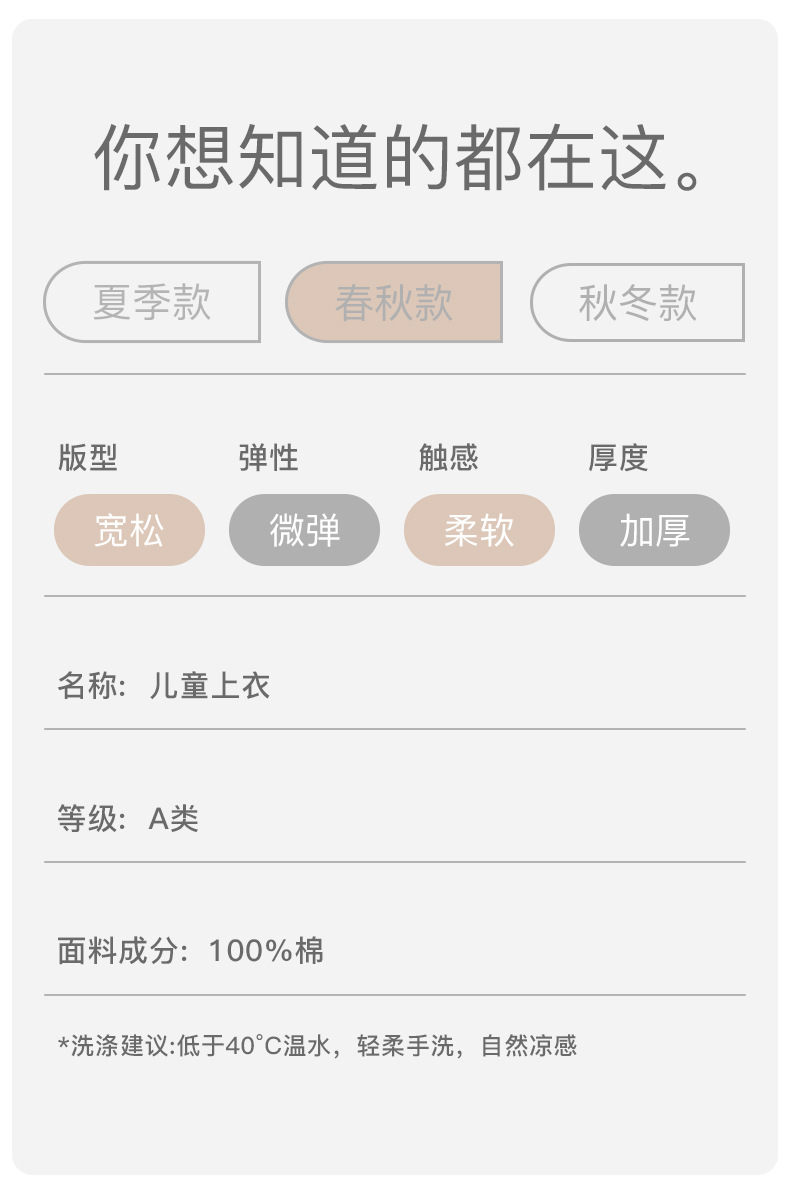Open the 秋冬款 tab
The image size is (790, 1192).
pyautogui.click(x=637, y=302)
